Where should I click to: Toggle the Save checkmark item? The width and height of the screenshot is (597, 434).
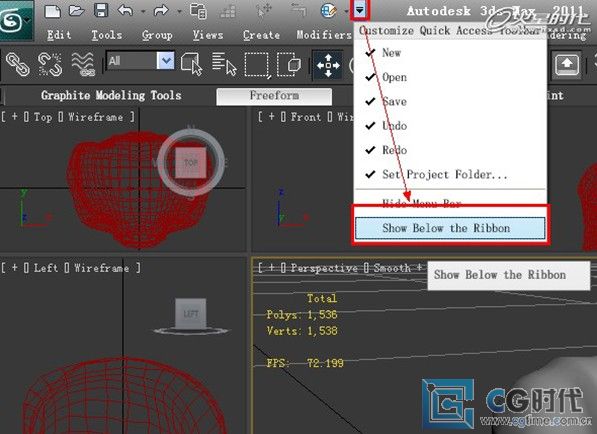click(x=450, y=102)
